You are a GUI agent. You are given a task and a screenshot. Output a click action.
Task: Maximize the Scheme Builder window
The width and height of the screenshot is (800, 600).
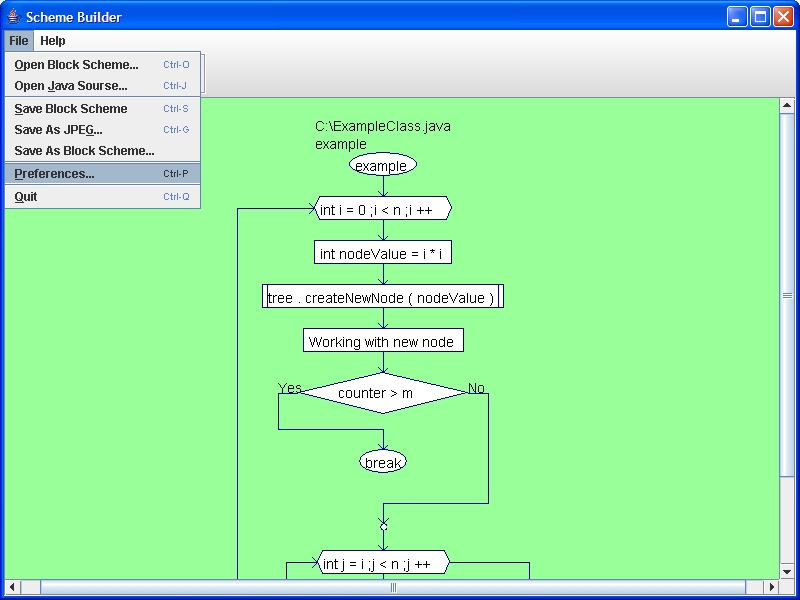(760, 17)
